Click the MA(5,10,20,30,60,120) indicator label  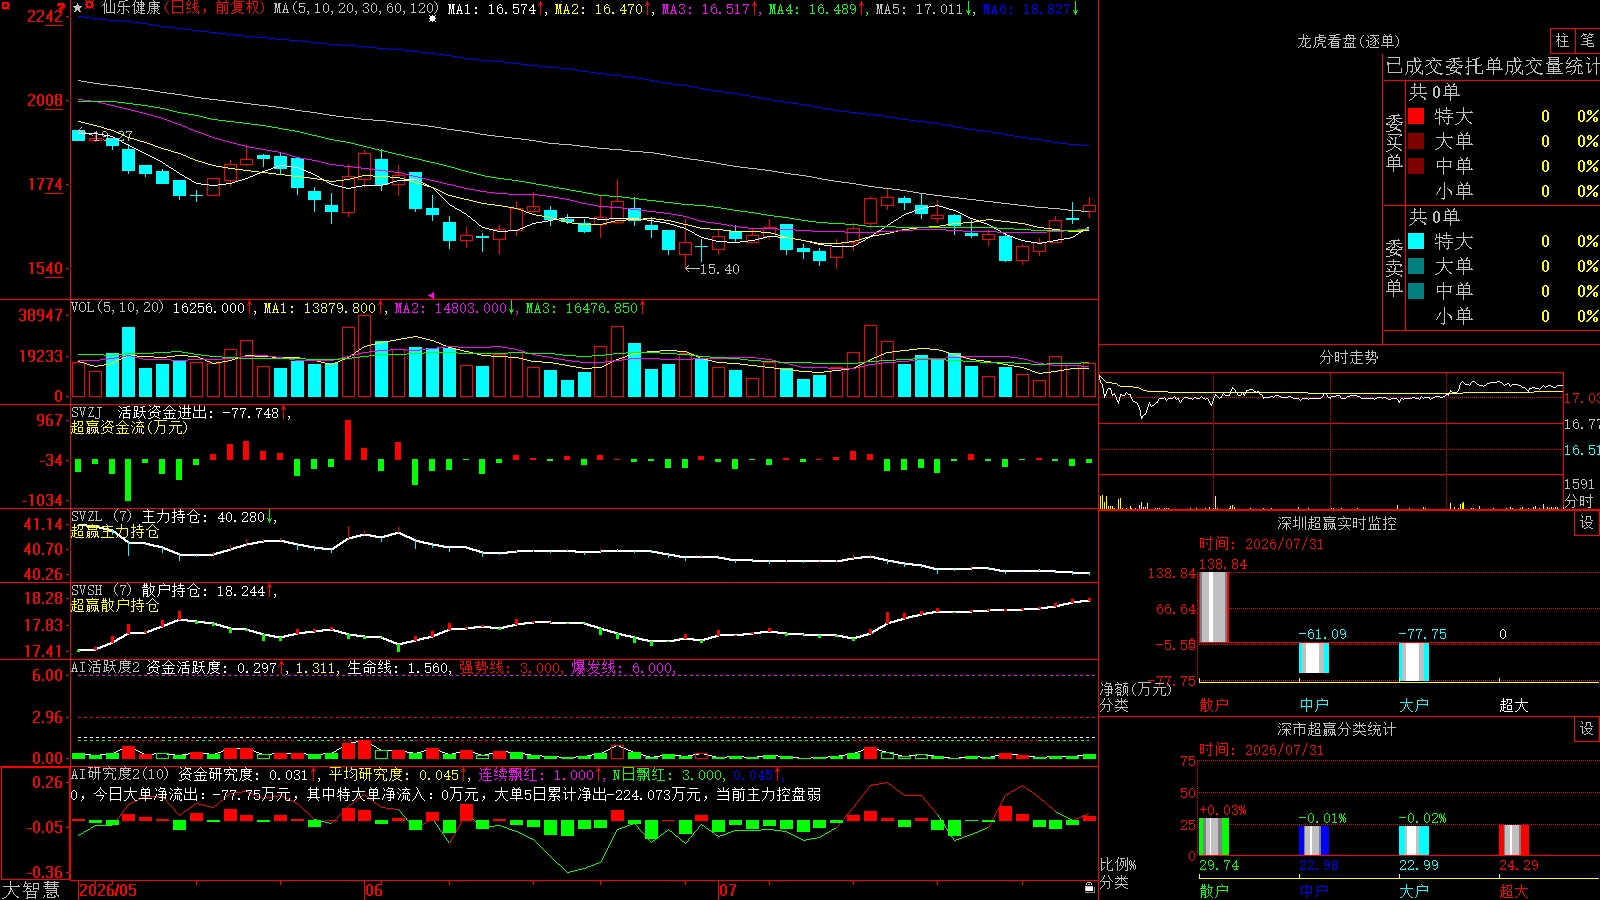(x=356, y=9)
